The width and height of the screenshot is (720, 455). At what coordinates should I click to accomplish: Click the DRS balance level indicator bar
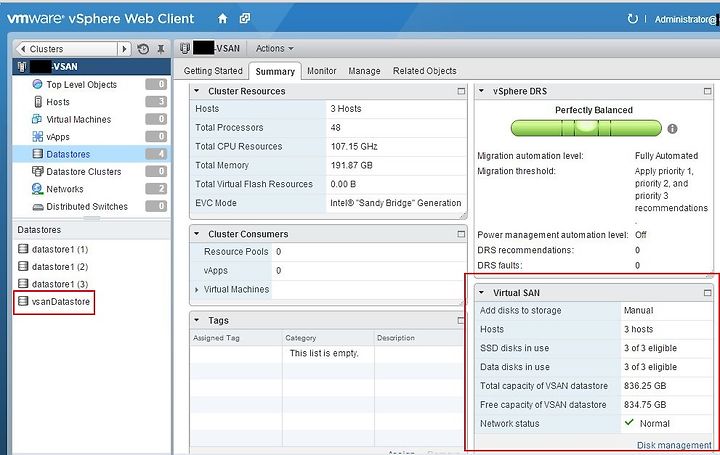586,128
